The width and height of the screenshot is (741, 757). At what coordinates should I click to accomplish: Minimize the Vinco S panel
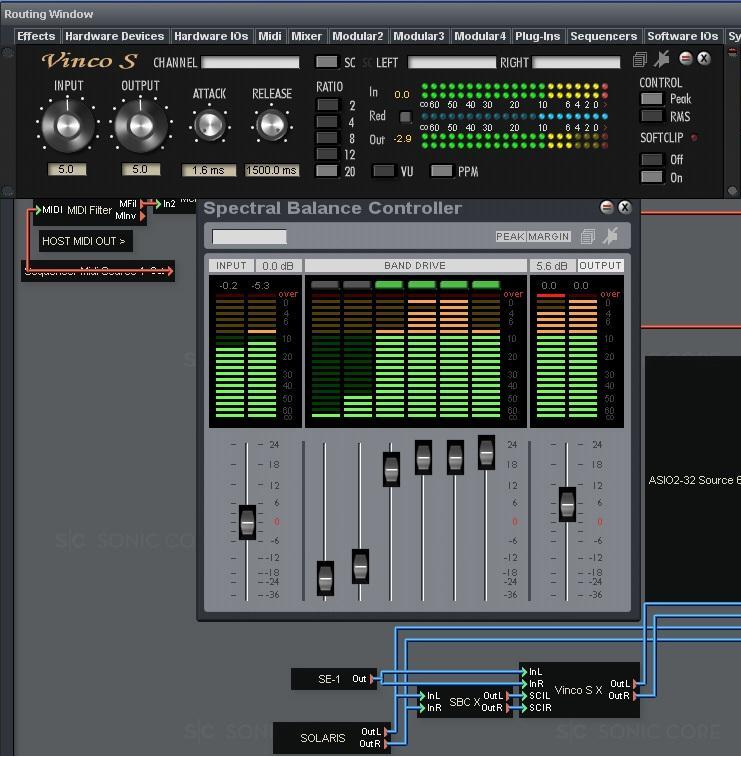pos(685,58)
